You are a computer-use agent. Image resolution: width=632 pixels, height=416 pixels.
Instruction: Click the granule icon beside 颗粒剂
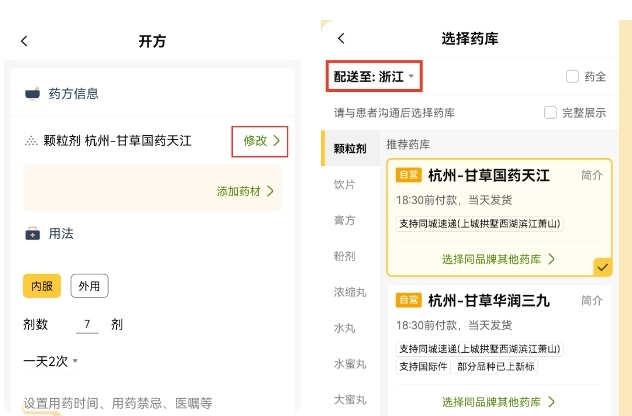click(x=32, y=141)
